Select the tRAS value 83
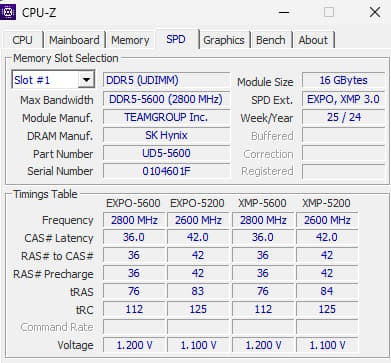Viewport: 391px width, 363px height. [198, 291]
